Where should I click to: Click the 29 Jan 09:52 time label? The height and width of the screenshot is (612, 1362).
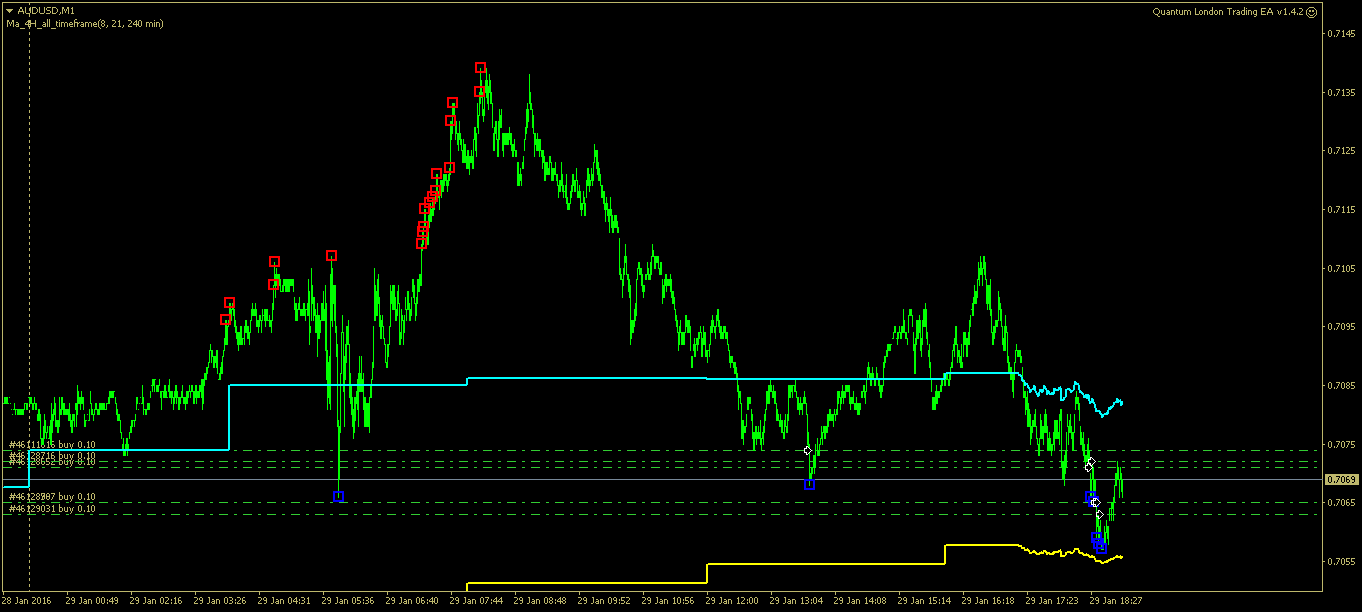pos(604,601)
